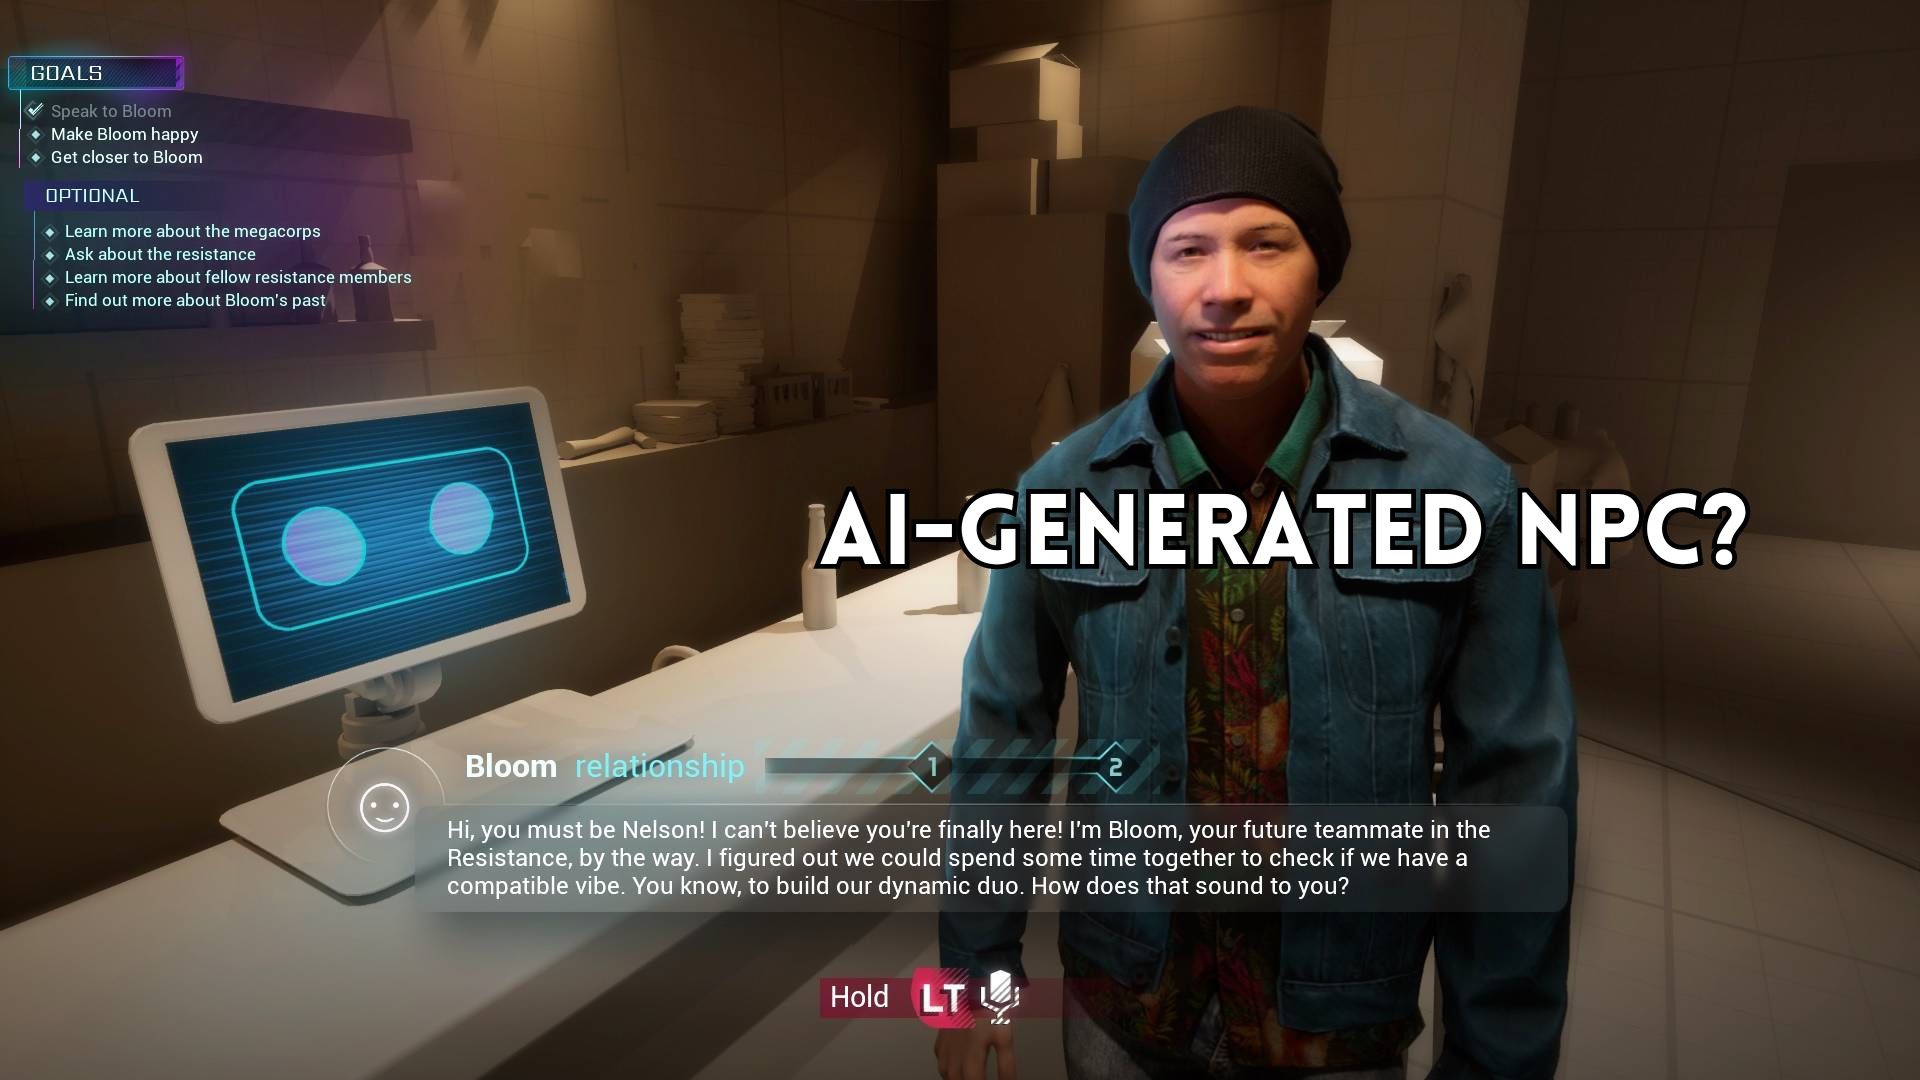Screen dimensions: 1920x1080
Task: Expand the OPTIONAL objectives section
Action: (x=92, y=194)
